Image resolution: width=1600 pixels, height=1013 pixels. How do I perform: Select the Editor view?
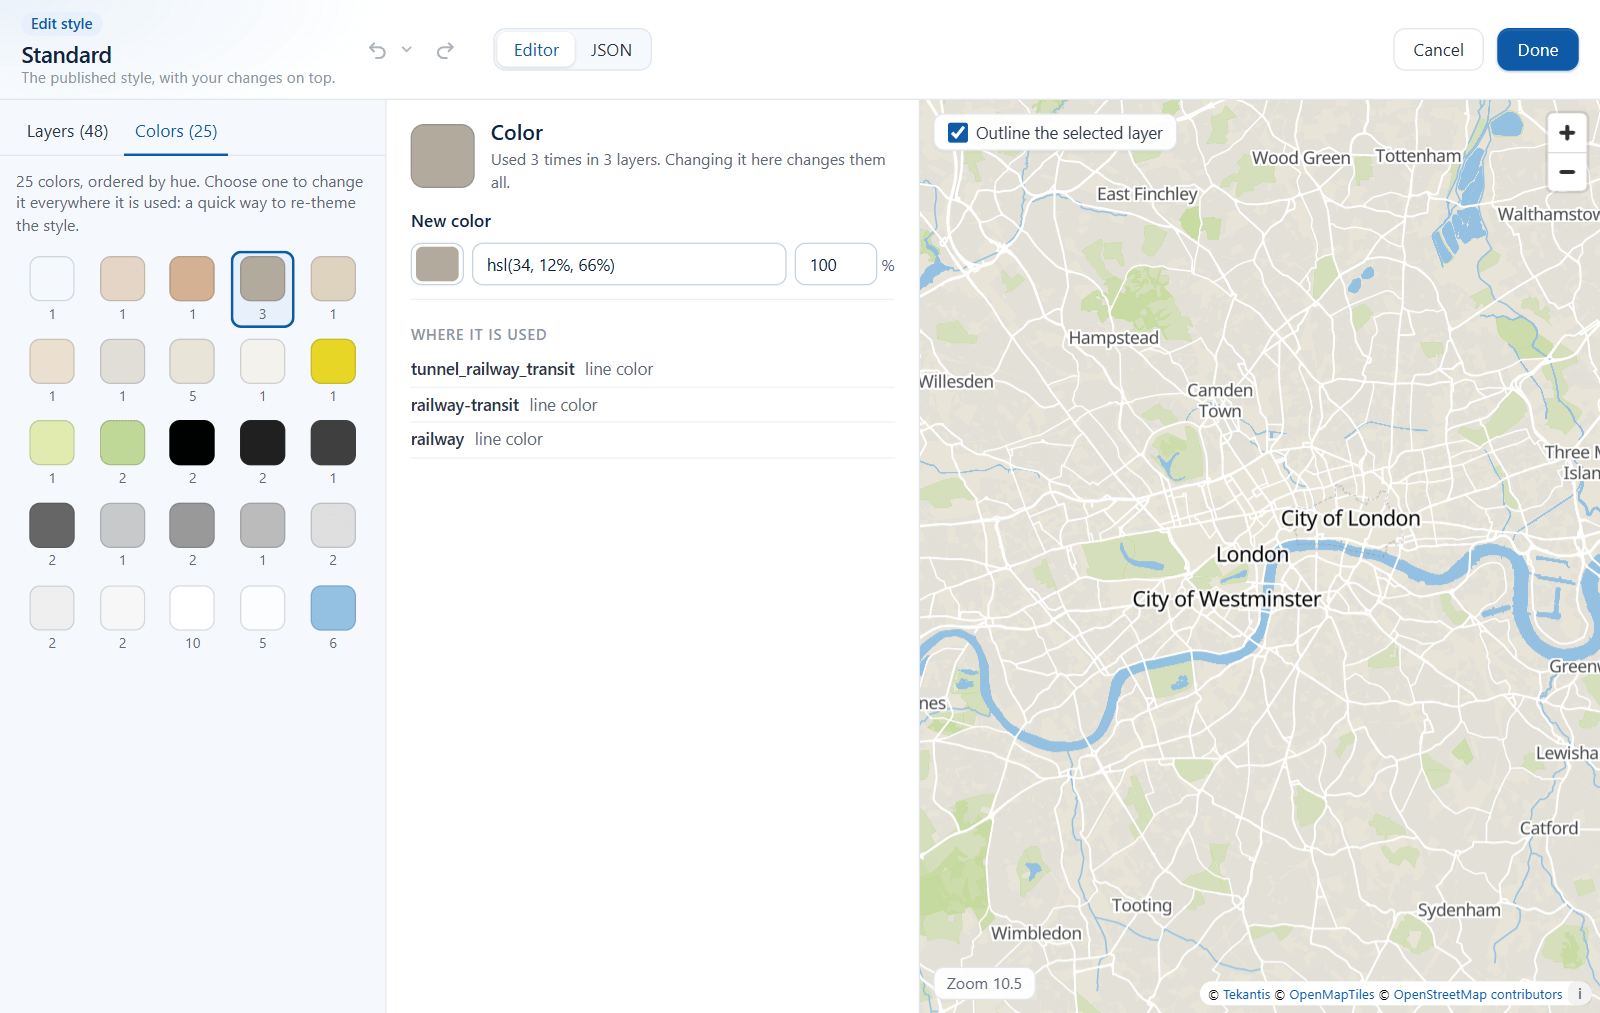pos(536,50)
